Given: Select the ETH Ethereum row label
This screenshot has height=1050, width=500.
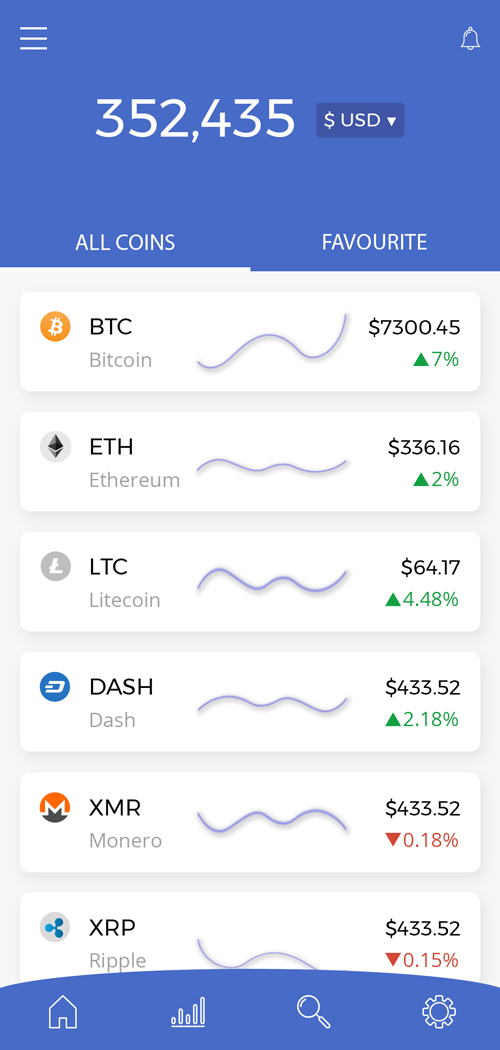Looking at the screenshot, I should [134, 463].
